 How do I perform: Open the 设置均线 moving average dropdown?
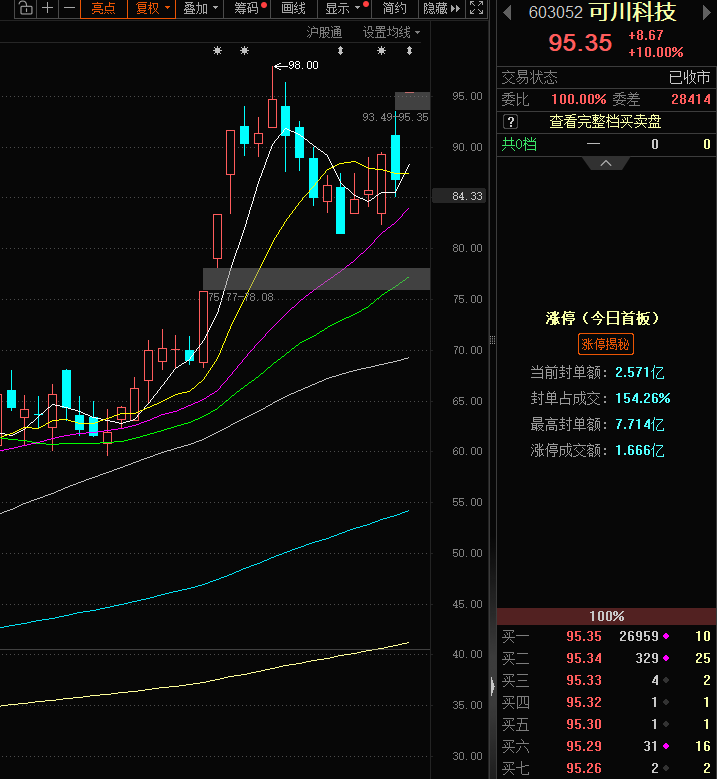pos(391,32)
